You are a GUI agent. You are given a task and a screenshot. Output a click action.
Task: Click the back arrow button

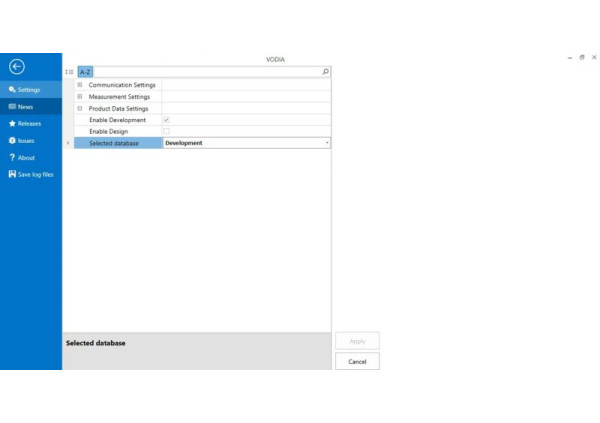click(16, 67)
